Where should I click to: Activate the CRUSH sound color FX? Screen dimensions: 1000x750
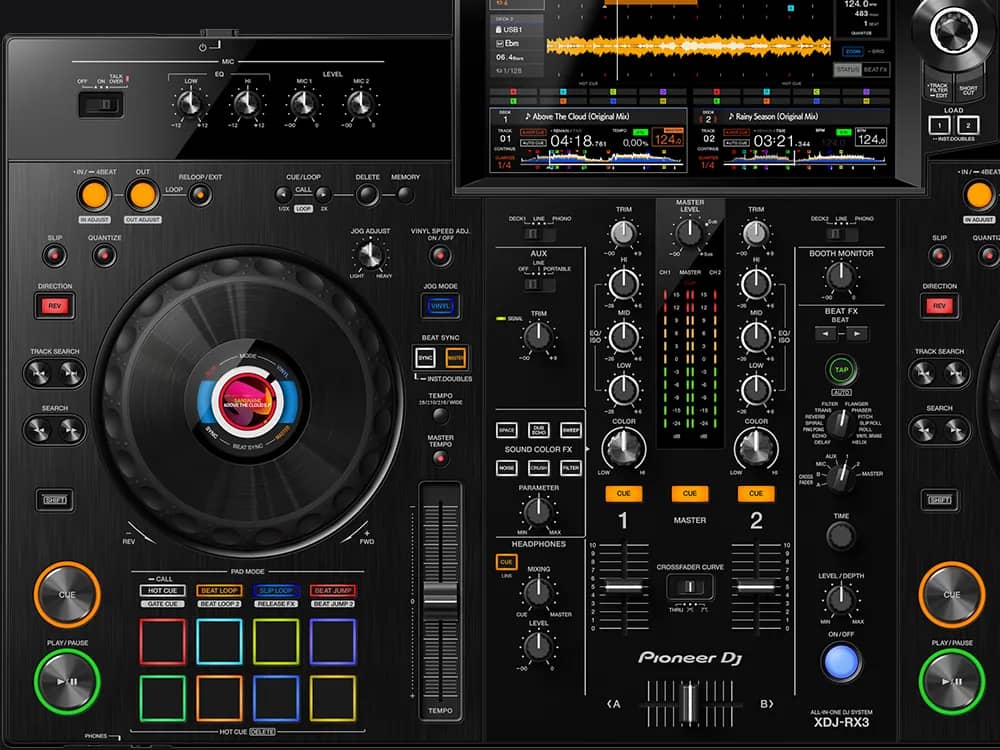pyautogui.click(x=539, y=468)
